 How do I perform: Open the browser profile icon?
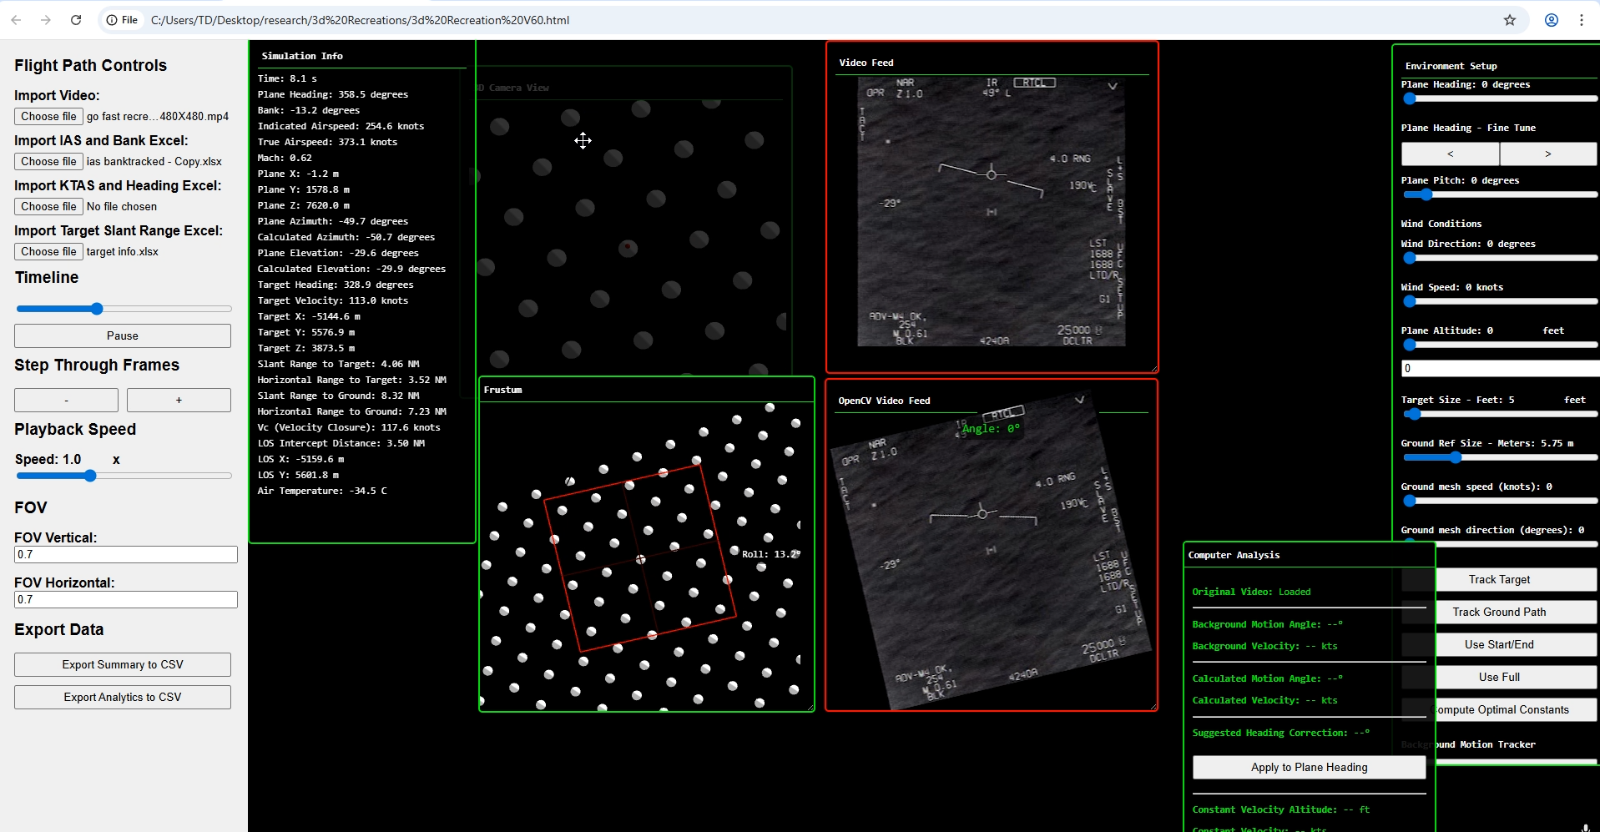pyautogui.click(x=1551, y=20)
